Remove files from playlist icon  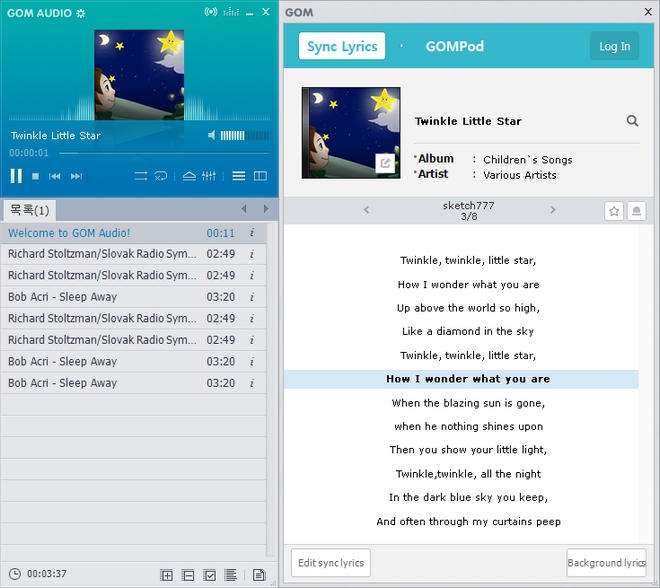pyautogui.click(x=188, y=575)
